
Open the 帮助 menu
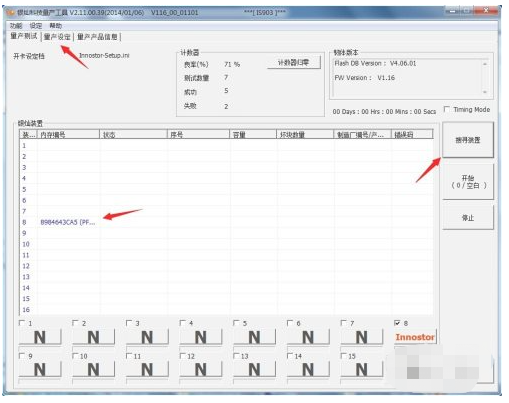pos(55,26)
